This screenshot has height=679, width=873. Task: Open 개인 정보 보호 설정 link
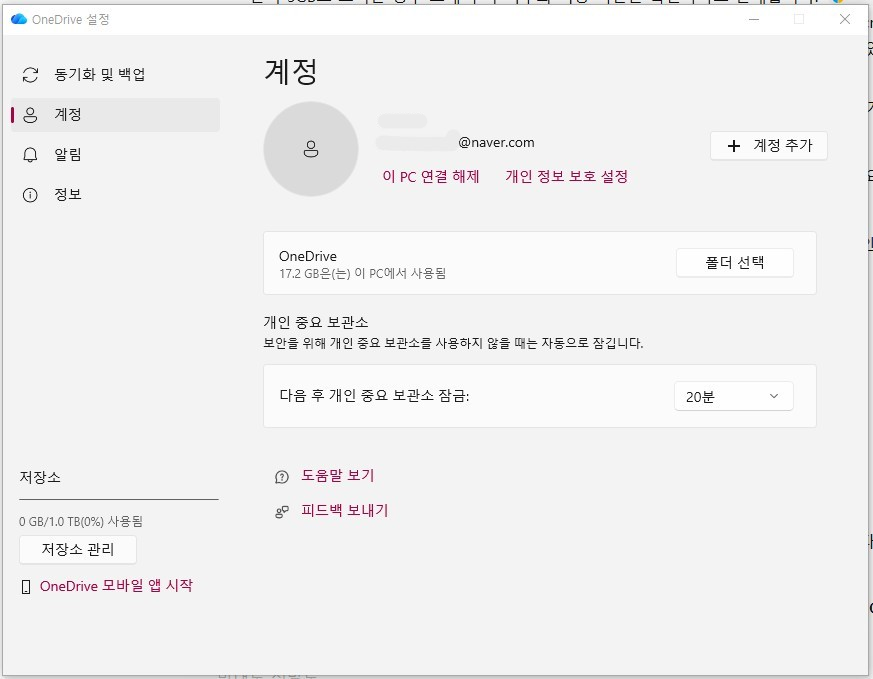click(x=567, y=176)
